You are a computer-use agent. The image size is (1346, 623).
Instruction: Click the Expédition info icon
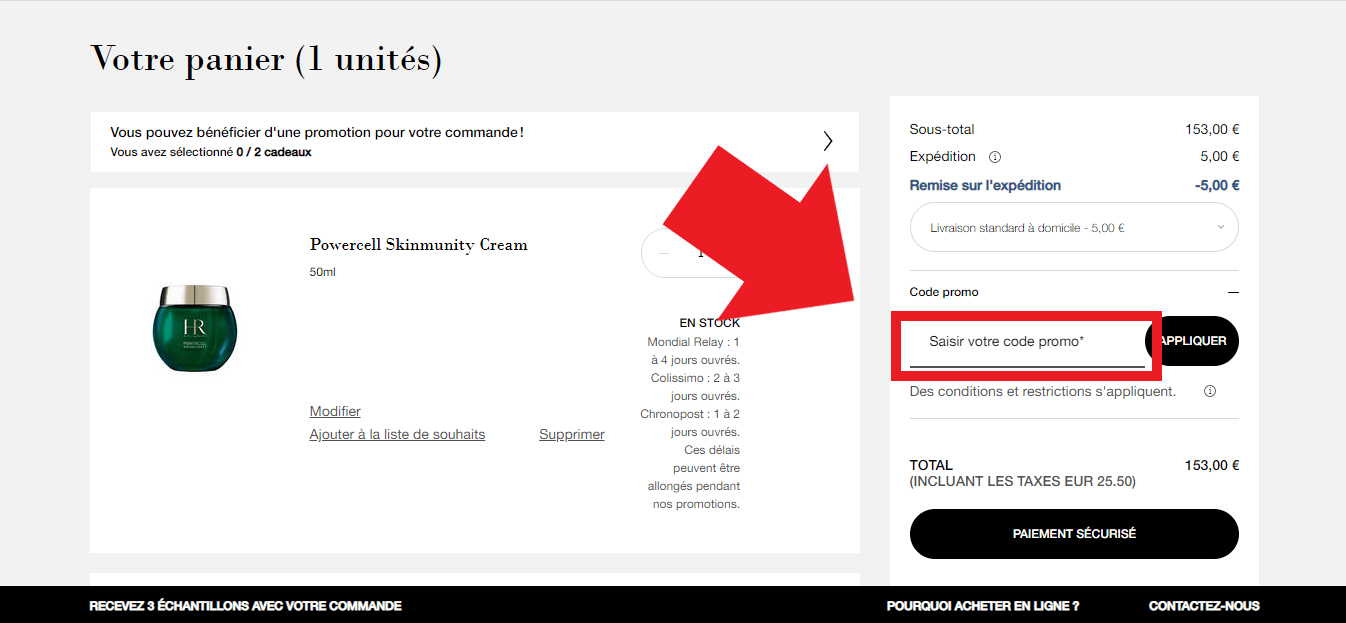[x=995, y=157]
